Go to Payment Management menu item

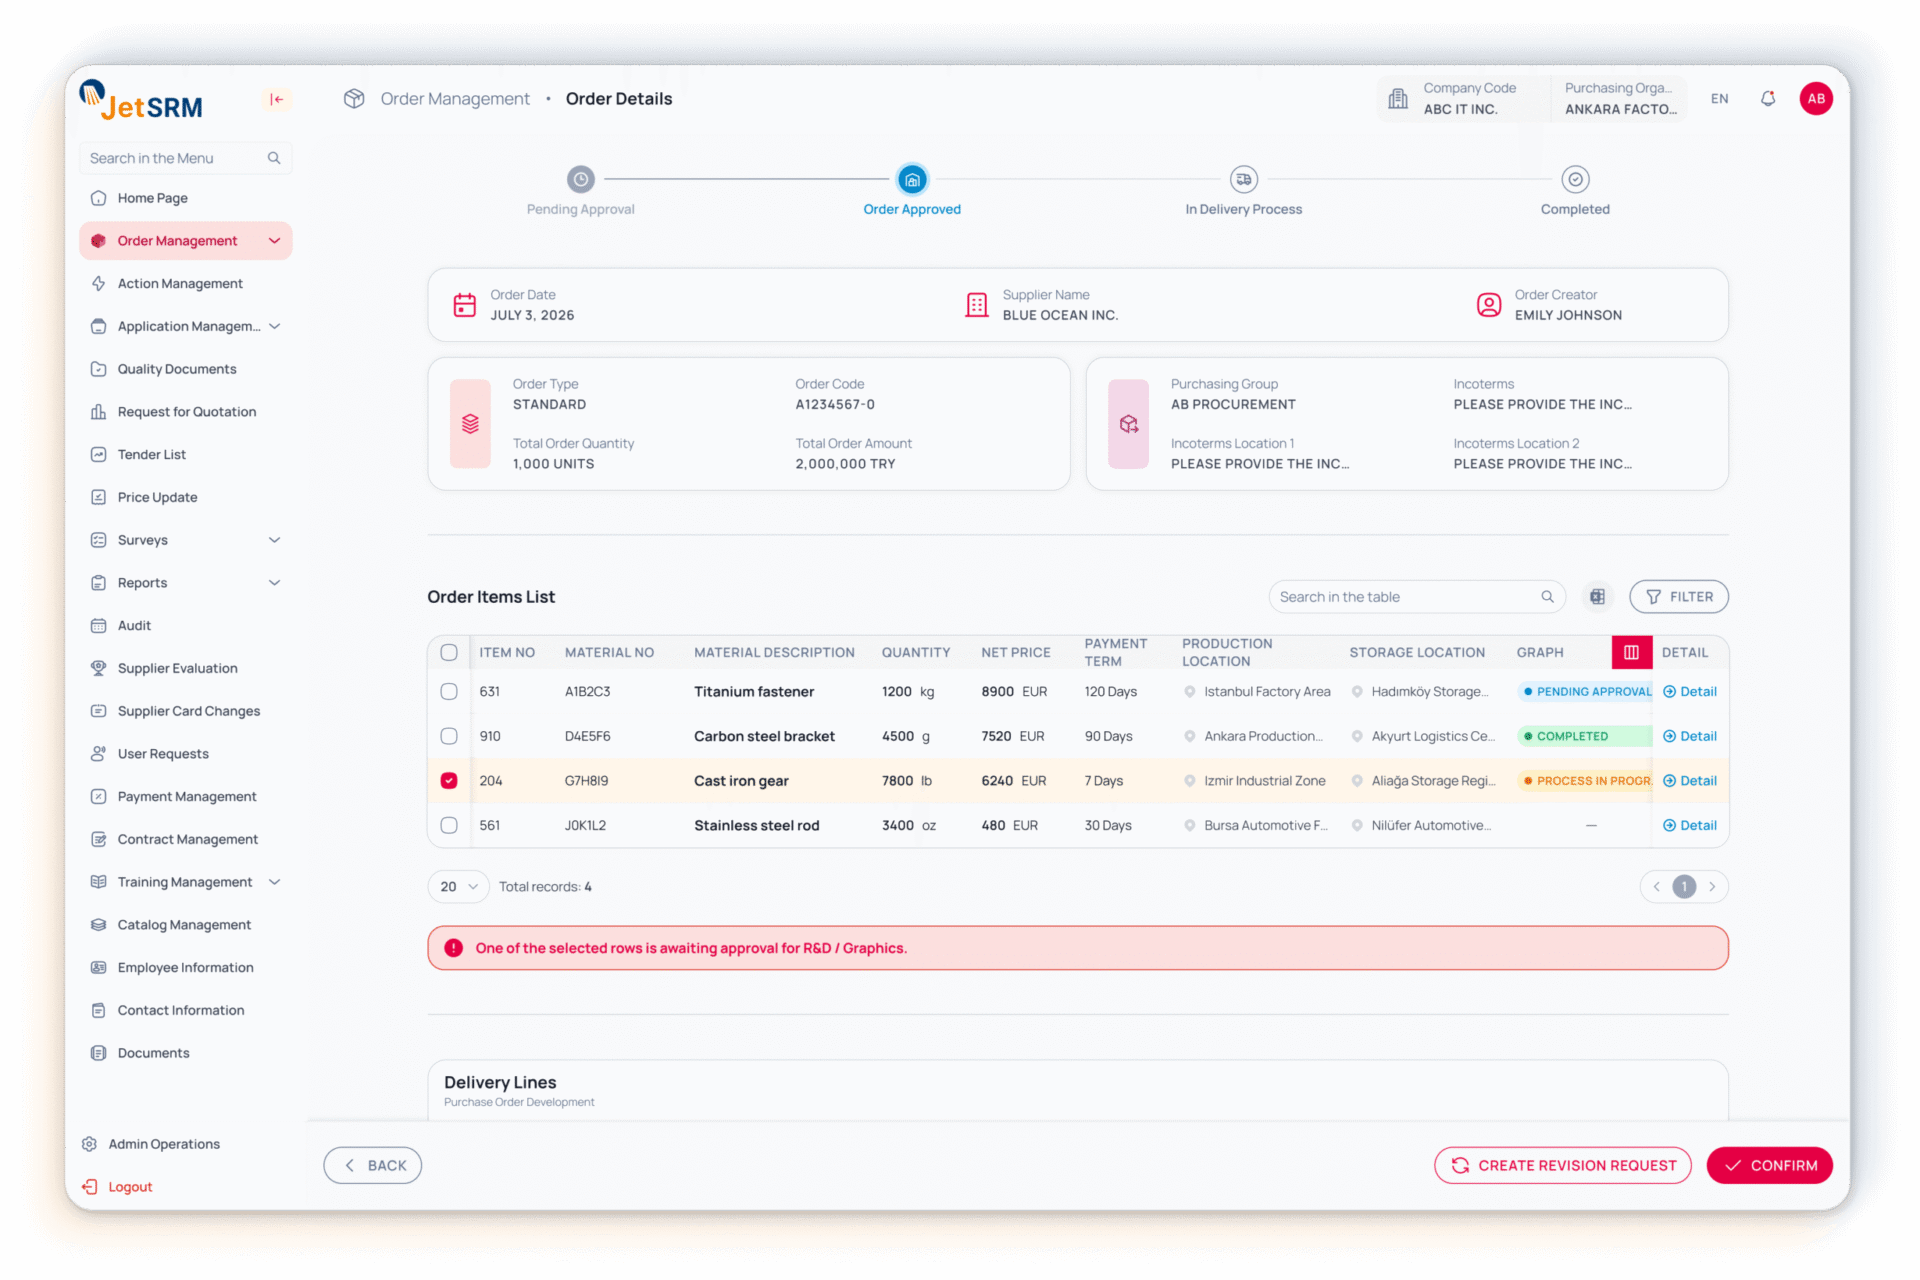point(187,797)
